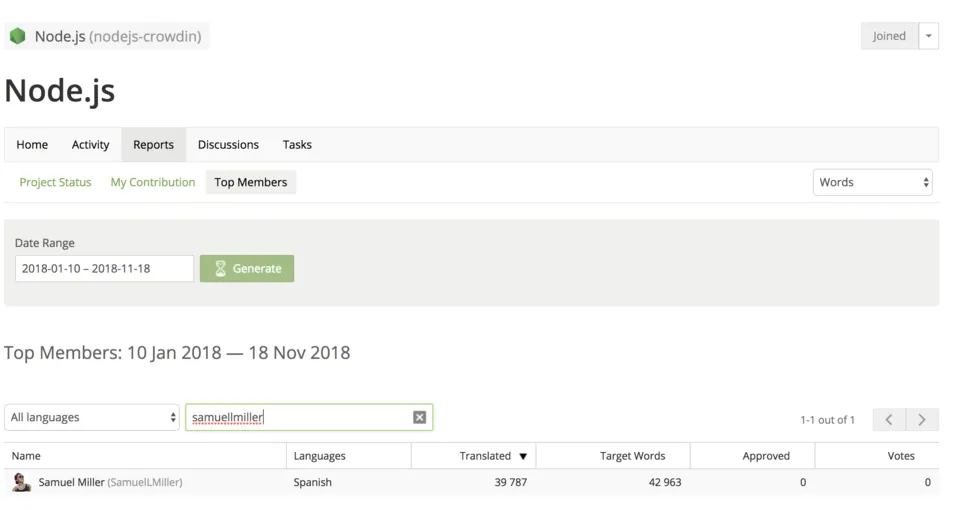Screen dimensions: 960x510
Task: Click the Joined button
Action: point(889,36)
